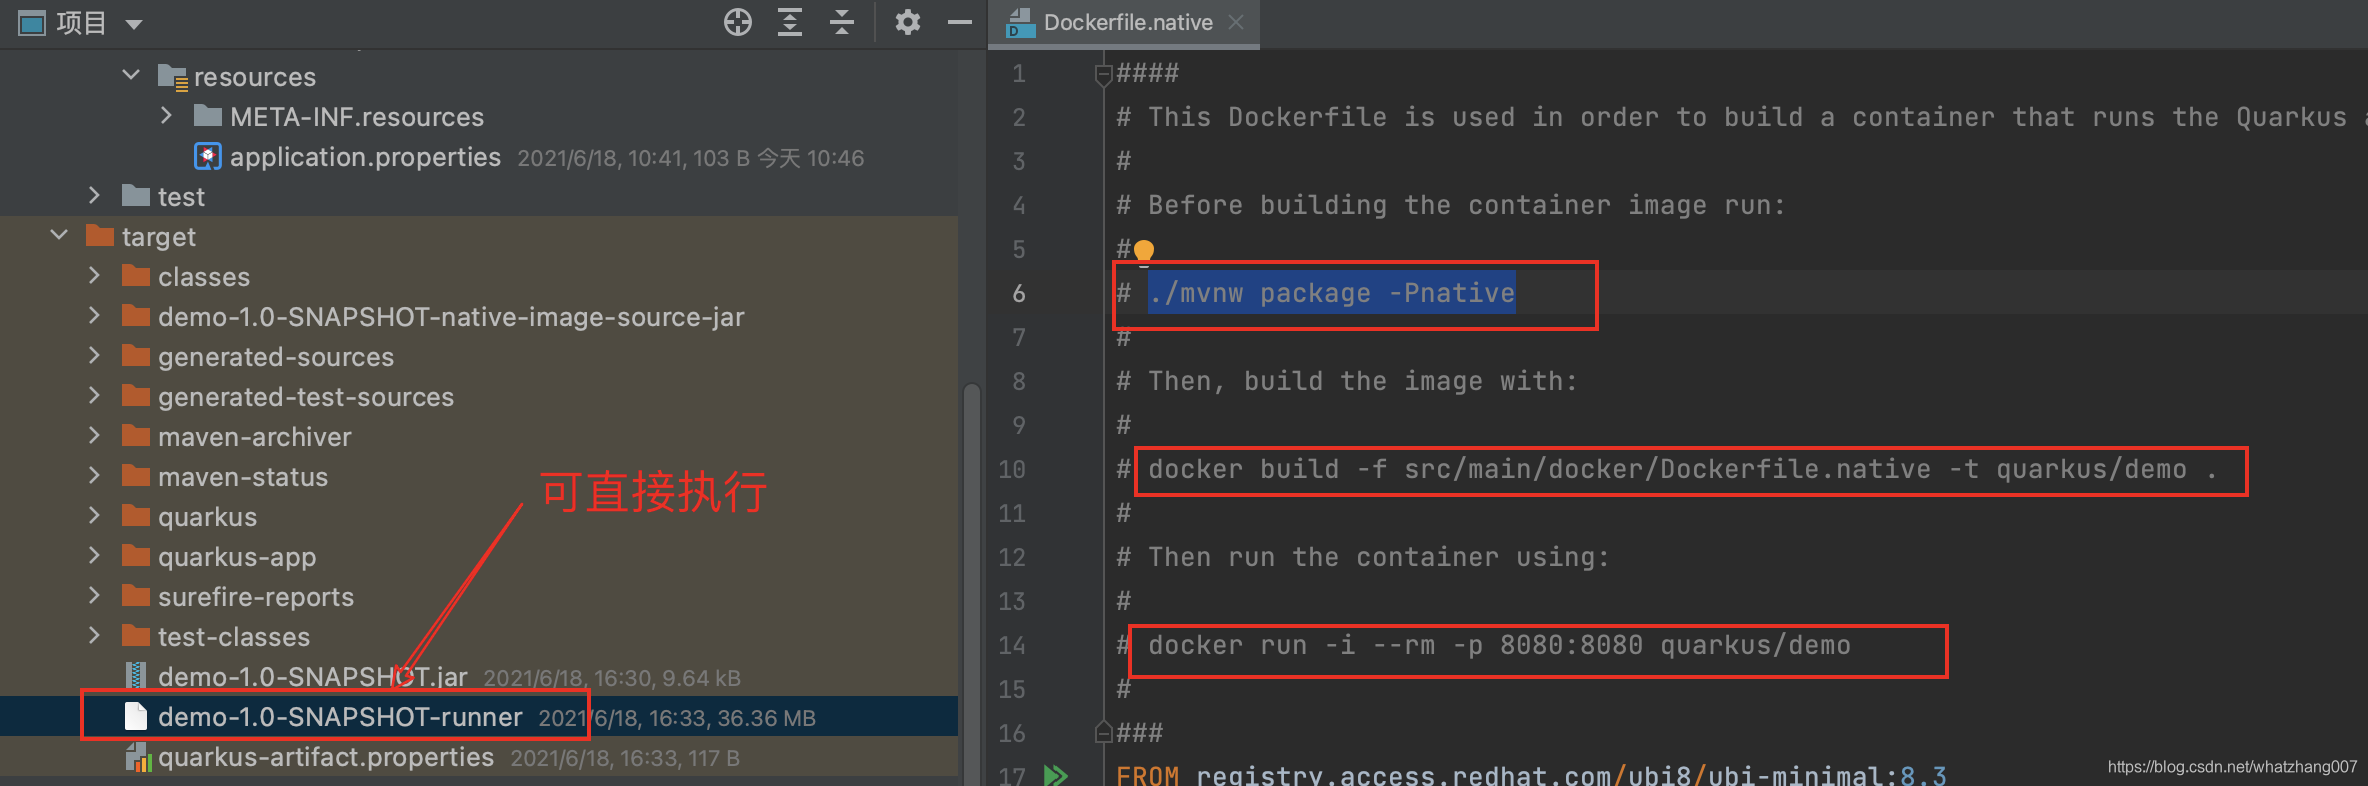Image resolution: width=2368 pixels, height=786 pixels.
Task: Click the fold end marker at line 16
Action: click(1104, 732)
